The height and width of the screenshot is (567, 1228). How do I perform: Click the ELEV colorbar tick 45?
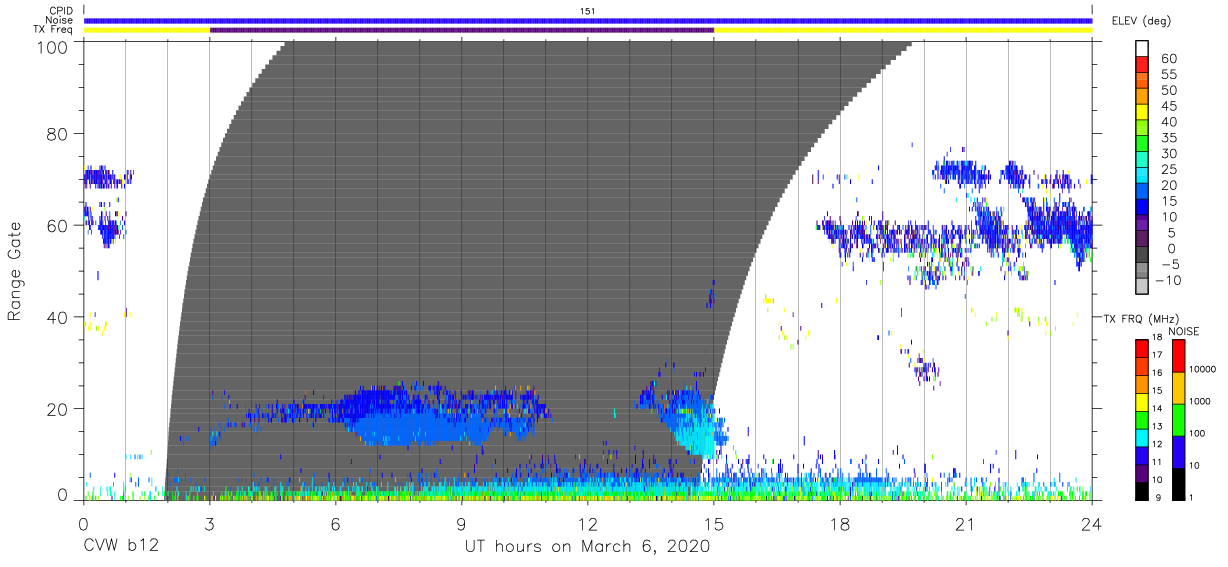1169,107
